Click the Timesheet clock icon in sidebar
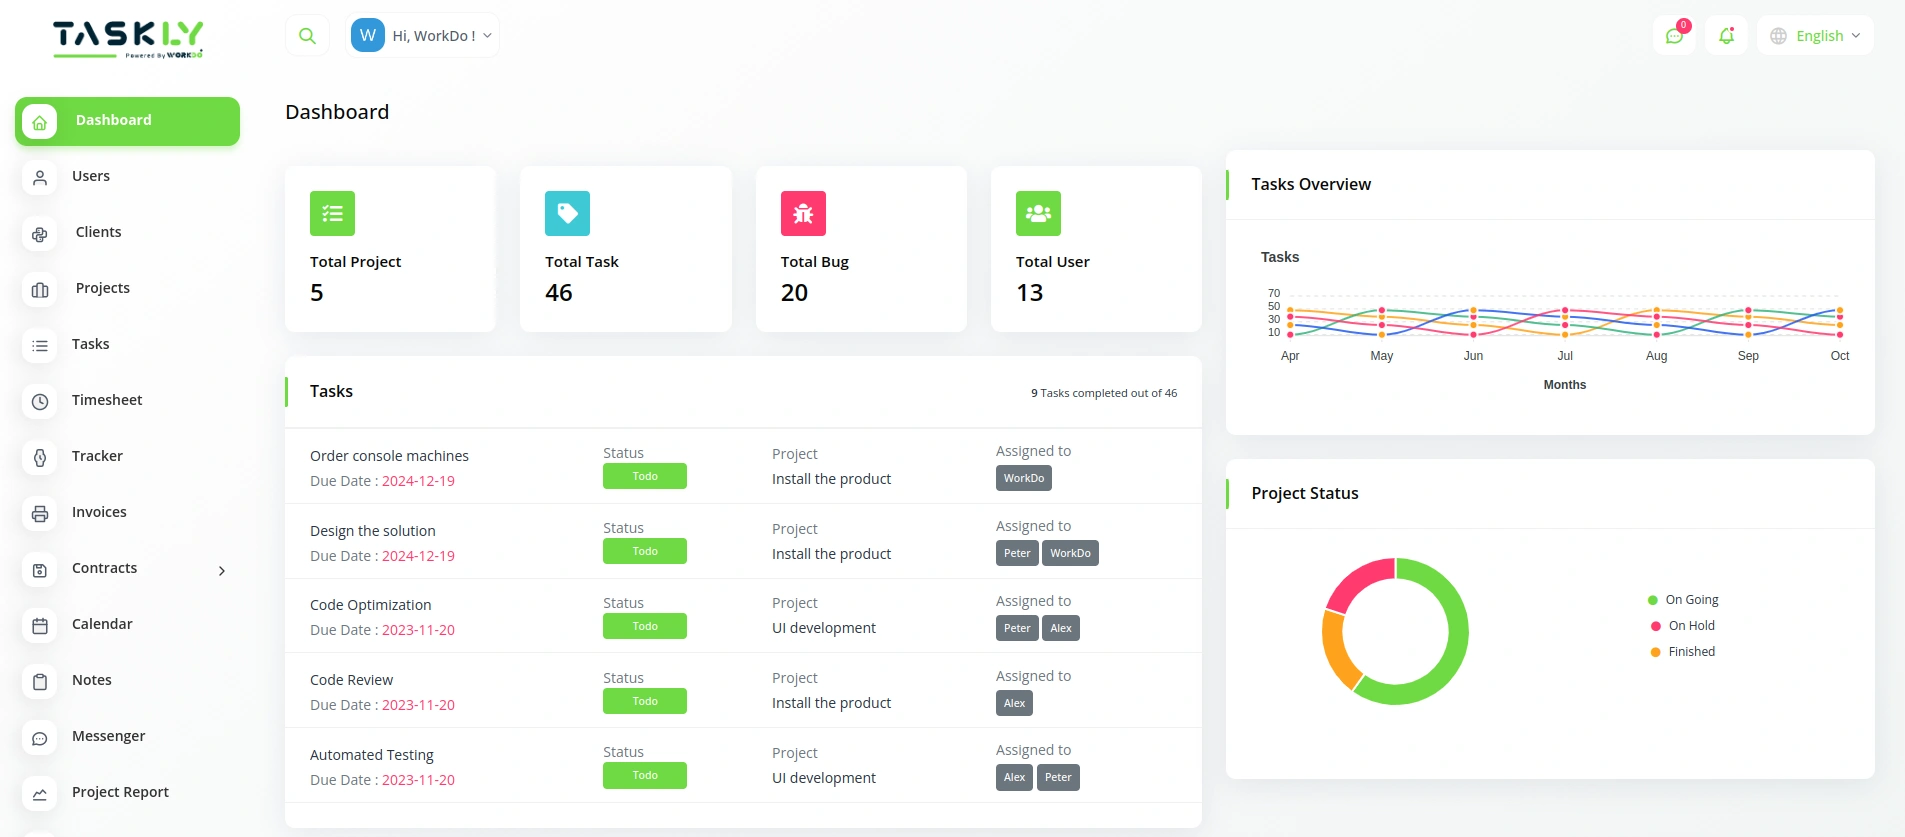Image resolution: width=1905 pixels, height=837 pixels. 40,401
